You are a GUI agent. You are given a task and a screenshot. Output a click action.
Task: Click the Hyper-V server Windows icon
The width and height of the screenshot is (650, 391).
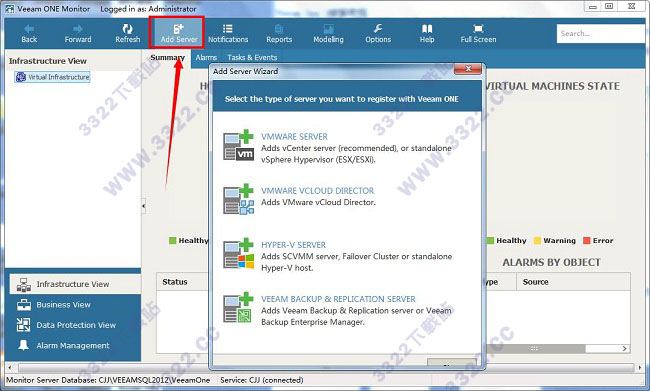pyautogui.click(x=238, y=254)
